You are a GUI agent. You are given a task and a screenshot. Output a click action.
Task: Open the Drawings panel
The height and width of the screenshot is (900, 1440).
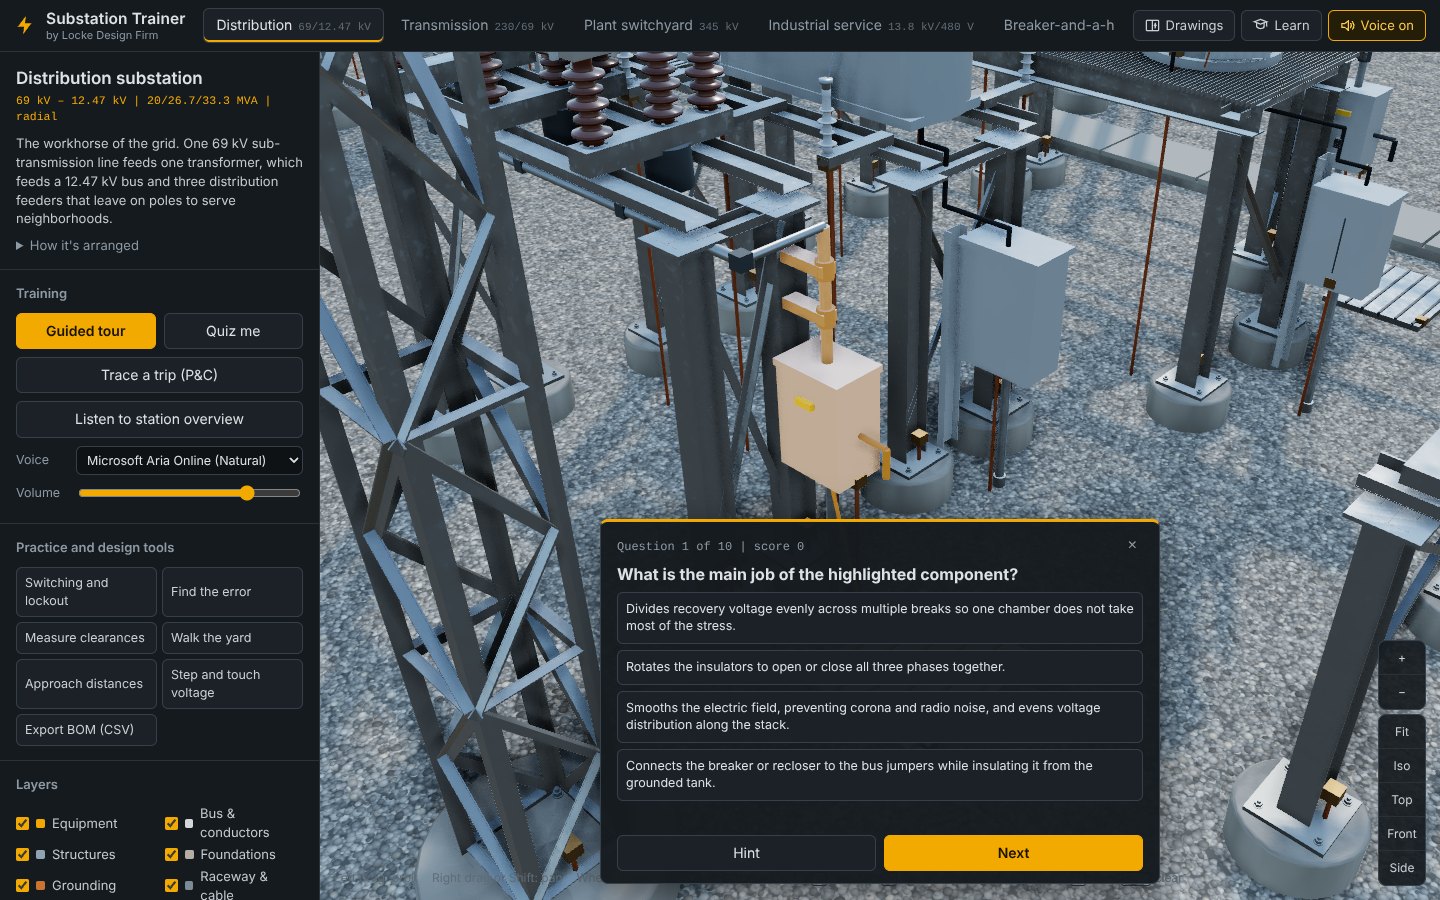pos(1184,25)
